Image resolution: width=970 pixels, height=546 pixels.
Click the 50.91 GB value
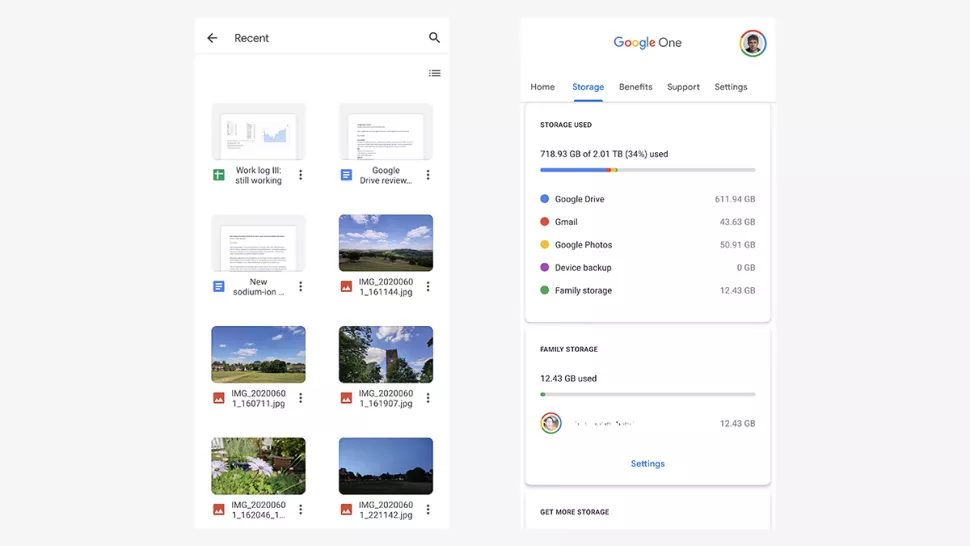(x=737, y=245)
